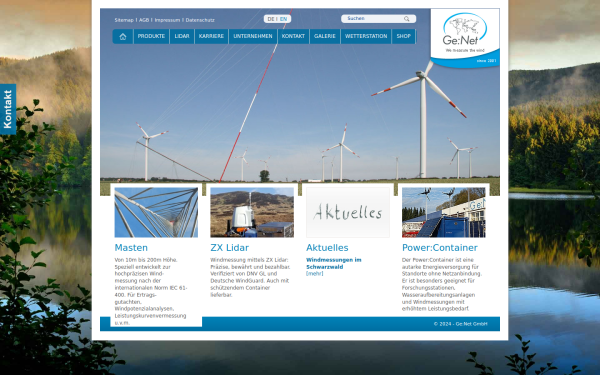
Task: Open the Unternehmen menu
Action: pyautogui.click(x=253, y=36)
